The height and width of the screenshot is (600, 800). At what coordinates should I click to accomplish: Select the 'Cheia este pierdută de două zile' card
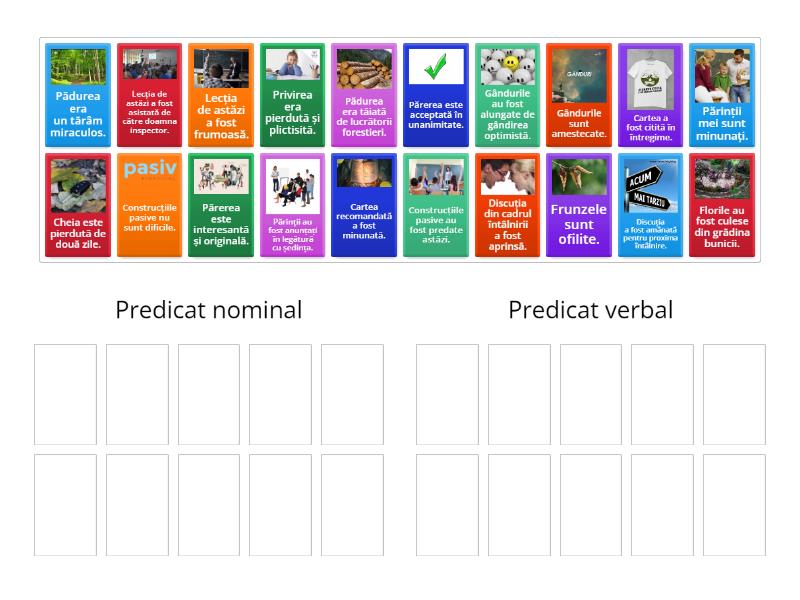tap(79, 205)
